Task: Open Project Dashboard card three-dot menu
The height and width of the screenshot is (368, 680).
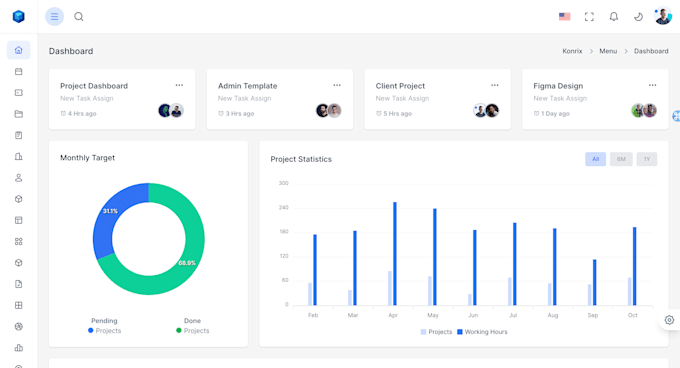Action: 179,85
